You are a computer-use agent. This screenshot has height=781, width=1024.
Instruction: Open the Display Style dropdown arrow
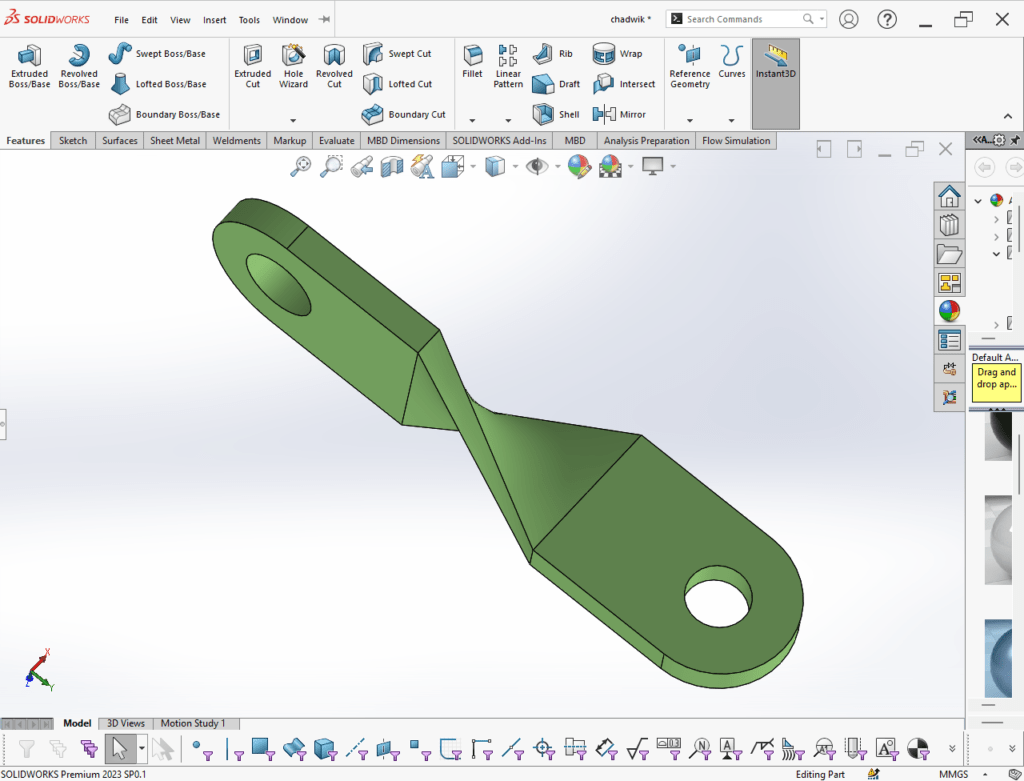(515, 167)
